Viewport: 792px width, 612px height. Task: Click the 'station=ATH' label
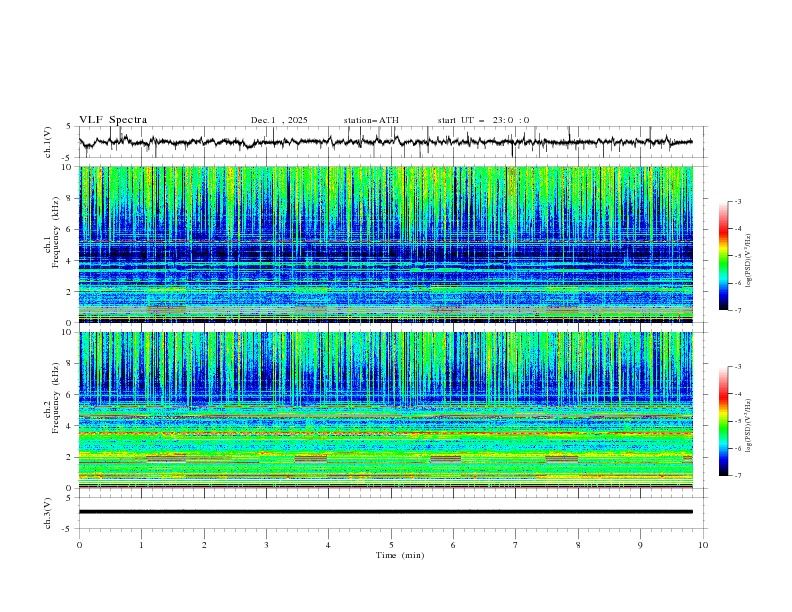tap(371, 120)
